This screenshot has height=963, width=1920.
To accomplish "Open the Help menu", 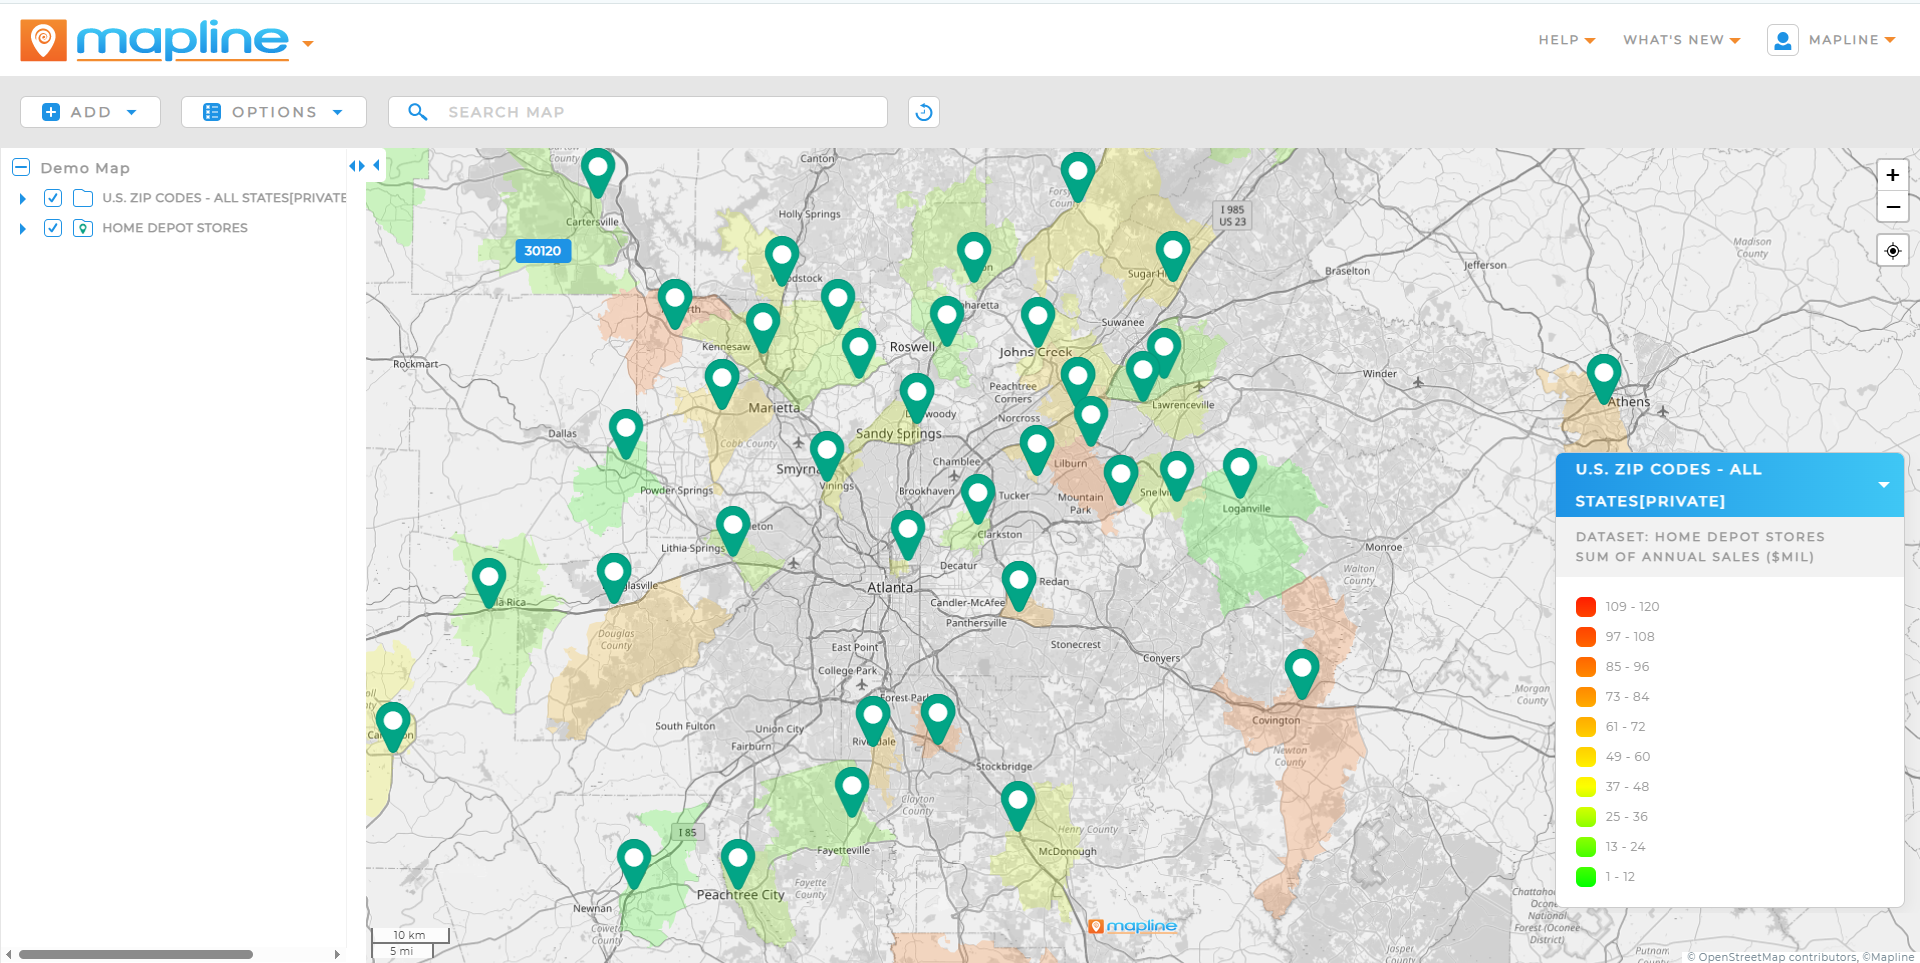I will point(1566,40).
